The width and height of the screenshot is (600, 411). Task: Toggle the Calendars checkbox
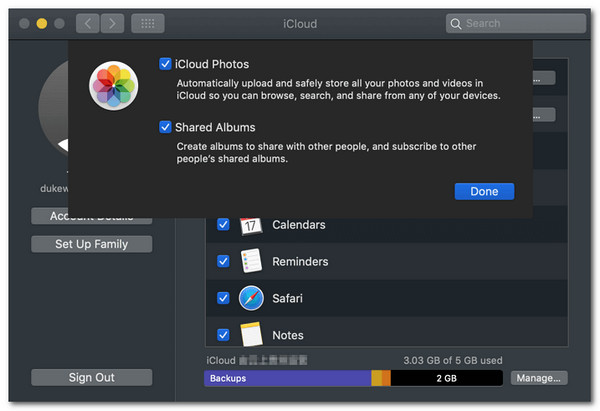coord(223,225)
